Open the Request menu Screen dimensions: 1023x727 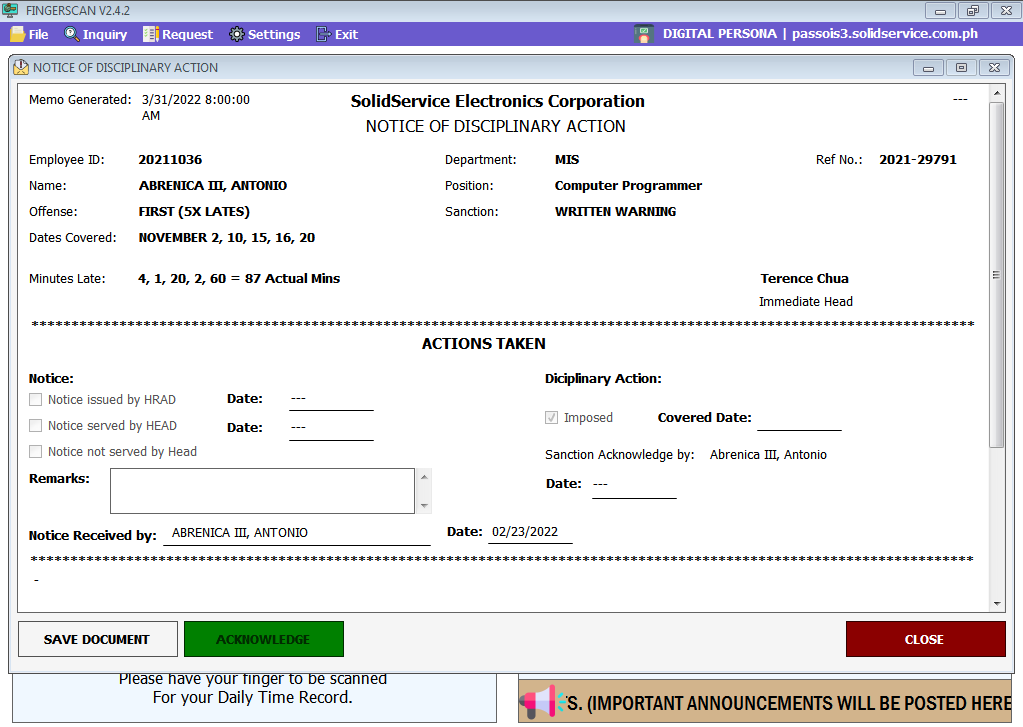(178, 34)
